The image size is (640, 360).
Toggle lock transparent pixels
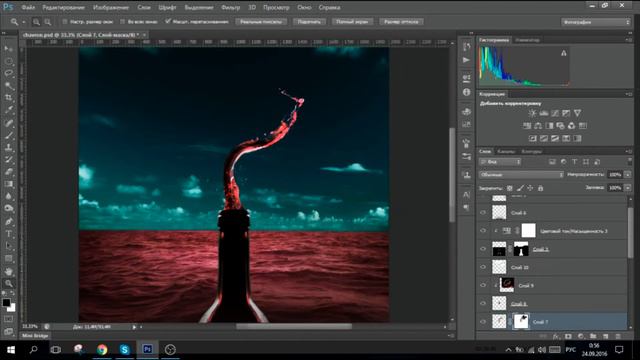click(510, 188)
